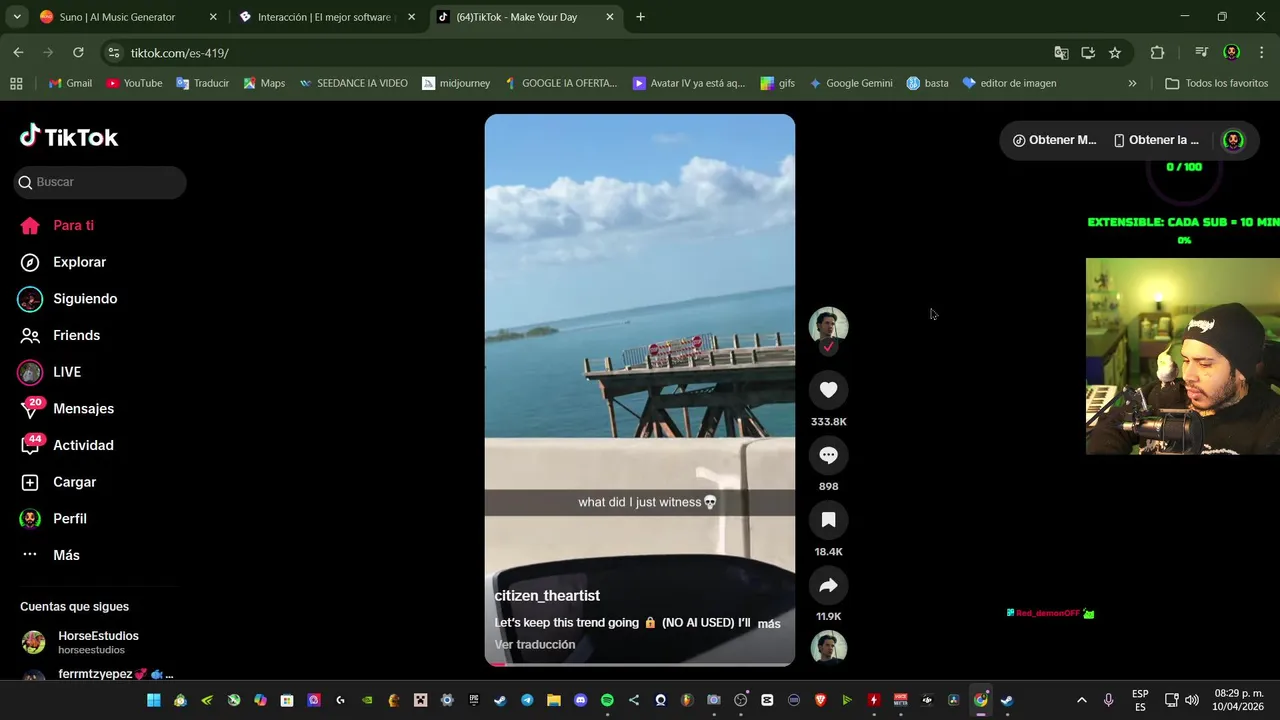Open Traducir bookmark
Image resolution: width=1280 pixels, height=720 pixels.
click(x=202, y=83)
